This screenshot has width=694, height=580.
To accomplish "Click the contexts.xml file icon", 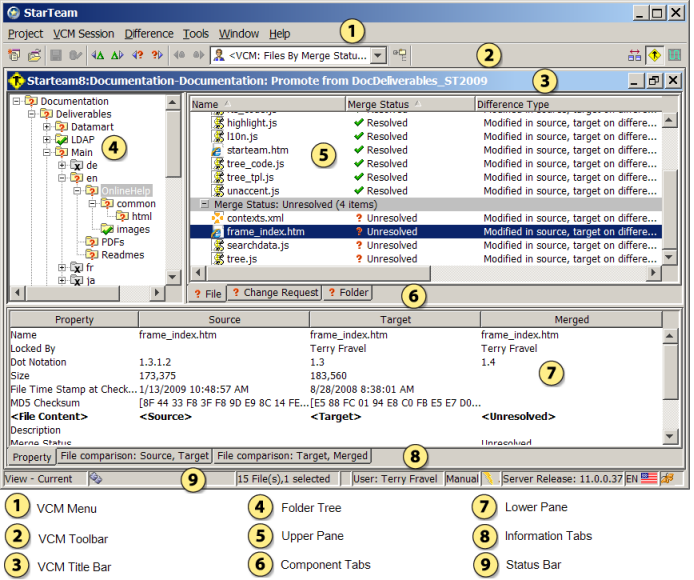I will click(x=217, y=217).
